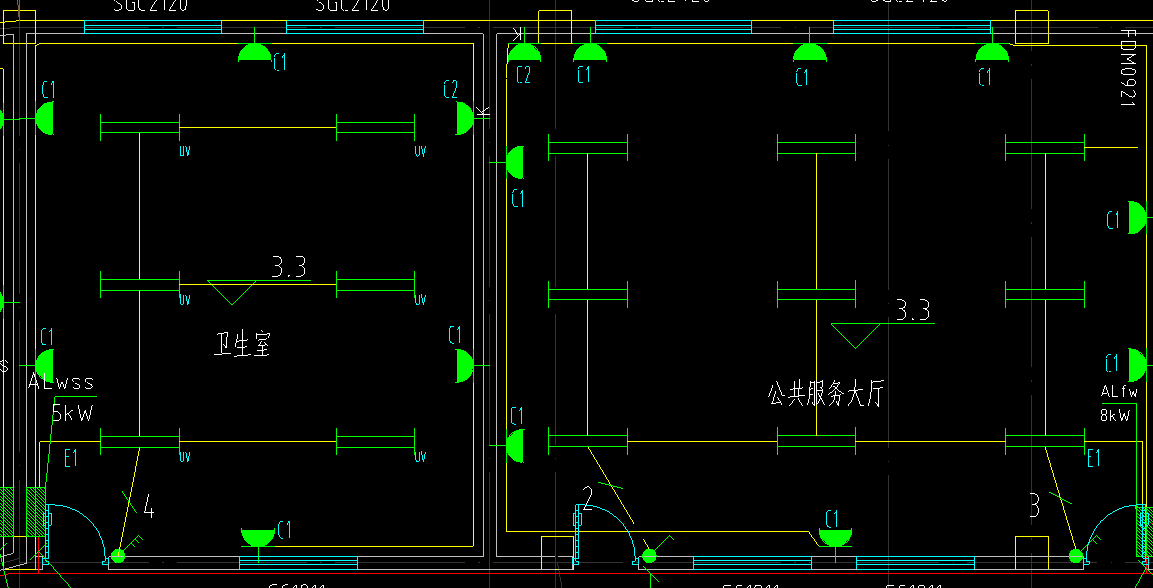Select top-left UV light fixture in 卫生室
The image size is (1153, 588).
coord(140,127)
